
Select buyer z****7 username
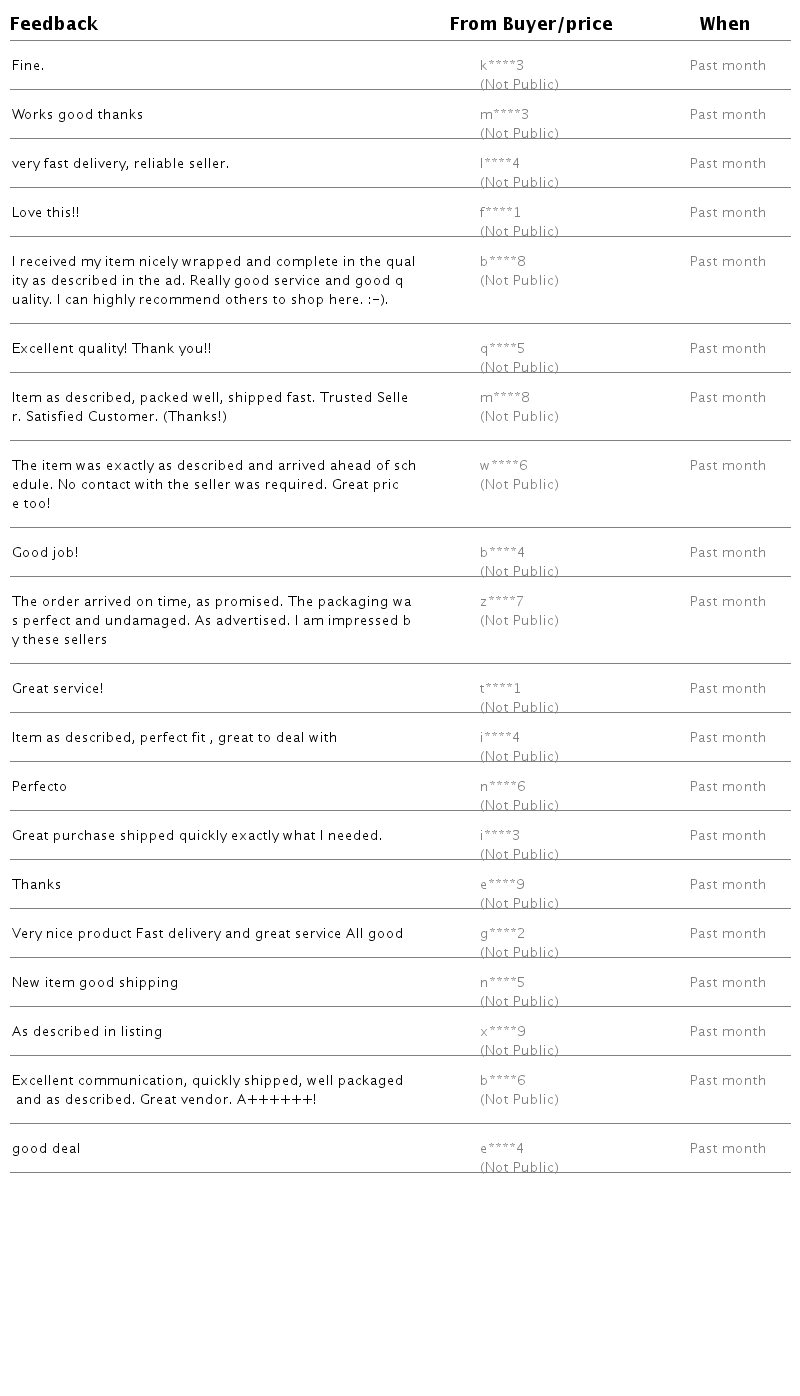coord(502,602)
